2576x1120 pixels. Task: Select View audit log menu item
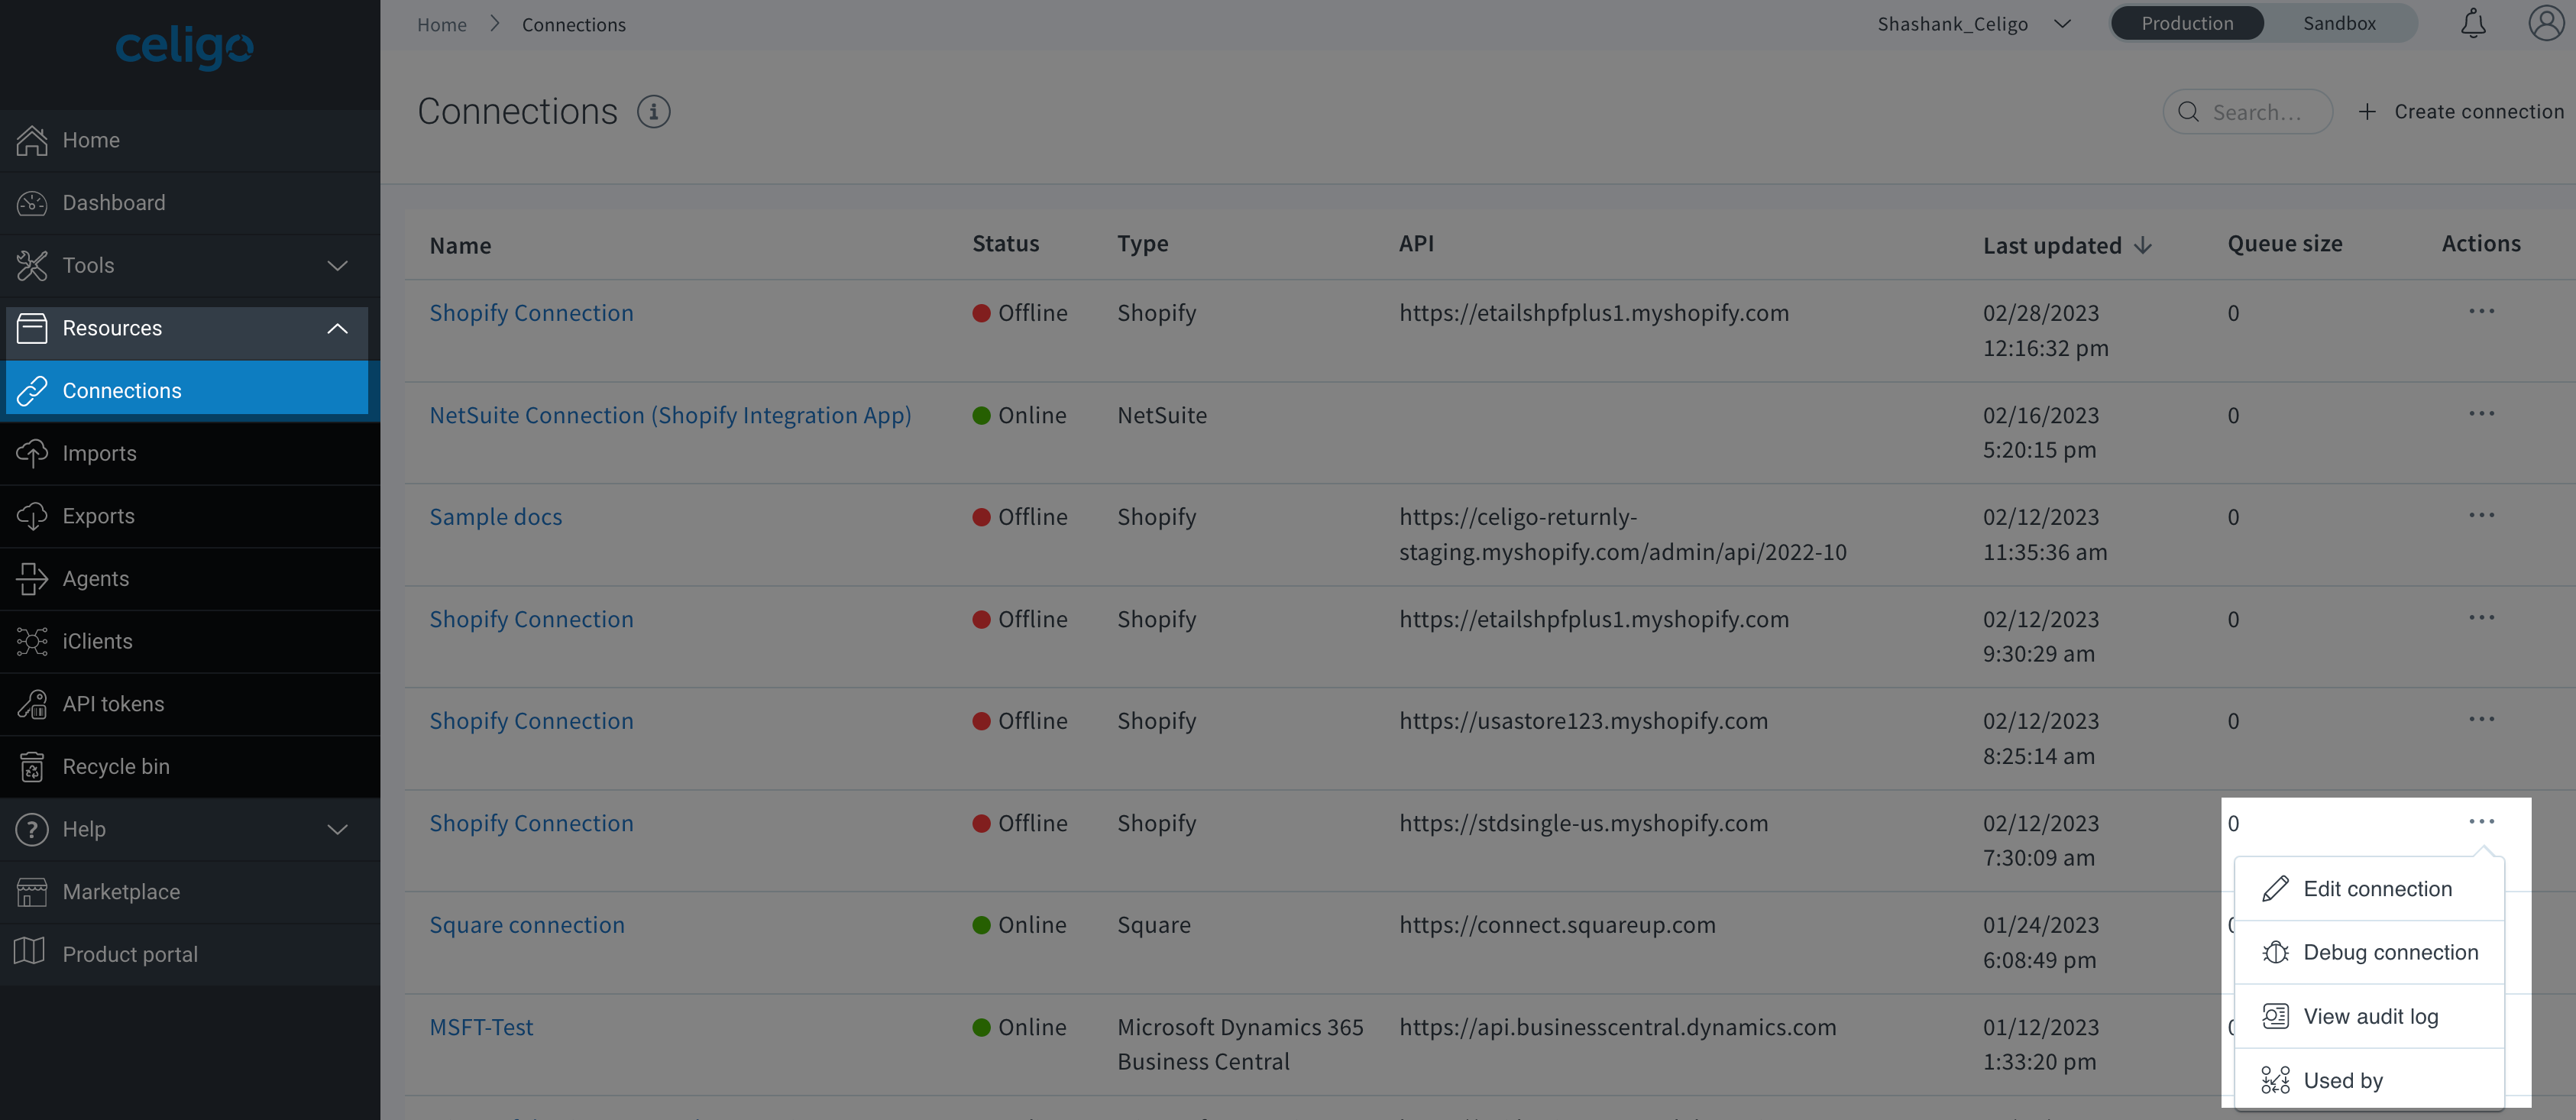click(2369, 1017)
